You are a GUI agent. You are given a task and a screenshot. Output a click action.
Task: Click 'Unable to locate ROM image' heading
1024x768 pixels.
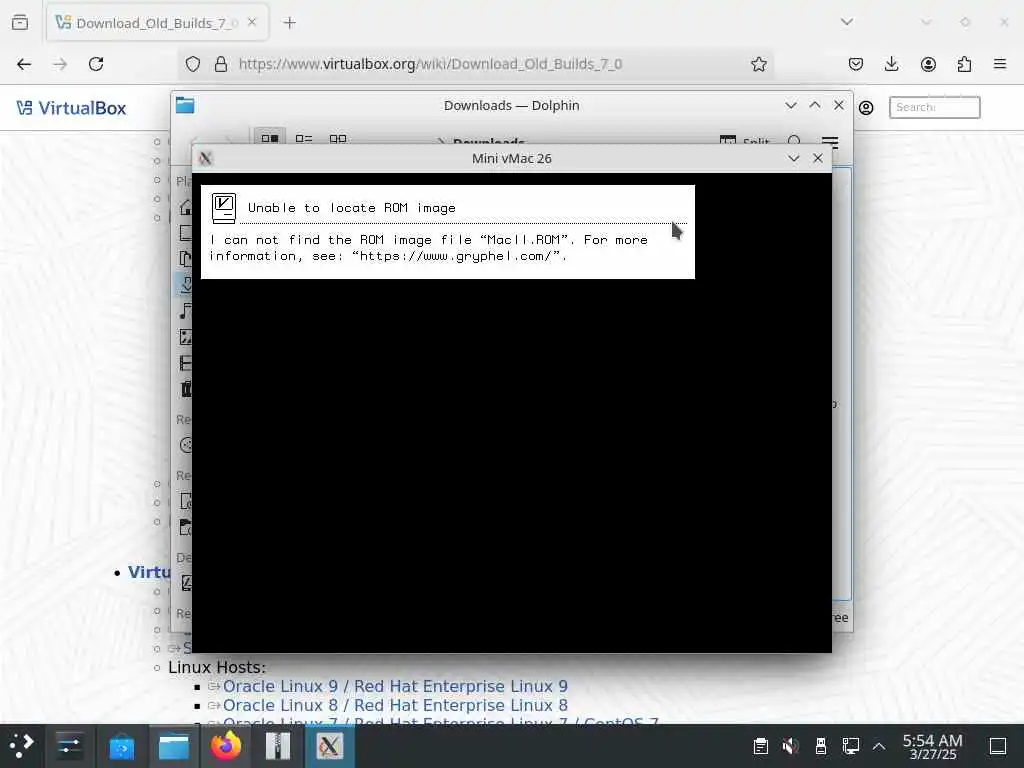(351, 208)
